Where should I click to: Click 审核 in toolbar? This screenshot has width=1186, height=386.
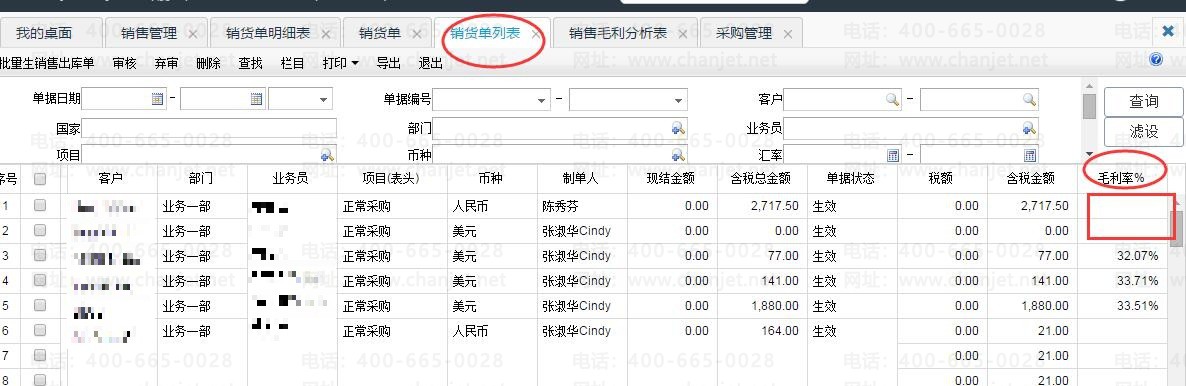[125, 64]
